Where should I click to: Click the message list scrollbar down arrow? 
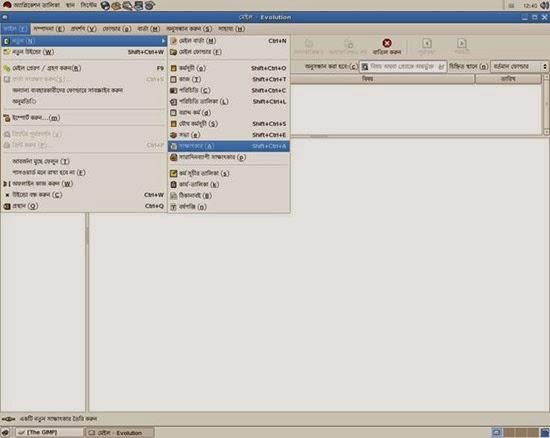546,132
